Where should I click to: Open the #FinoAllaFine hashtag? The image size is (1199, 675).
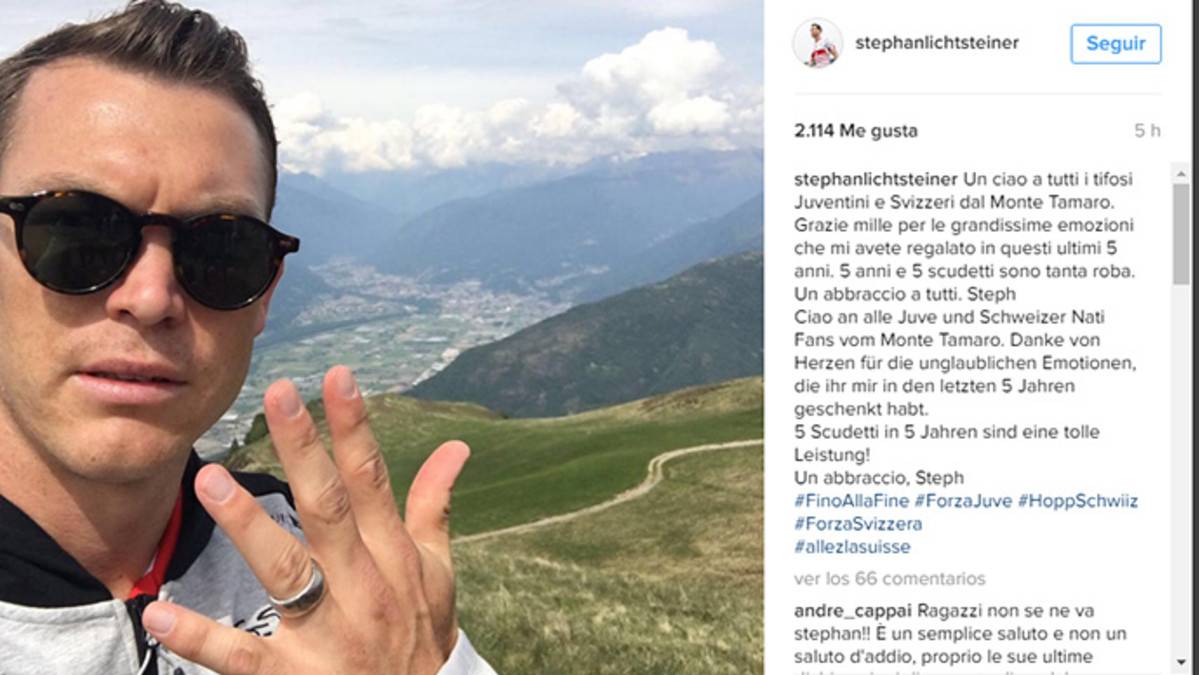click(x=851, y=501)
